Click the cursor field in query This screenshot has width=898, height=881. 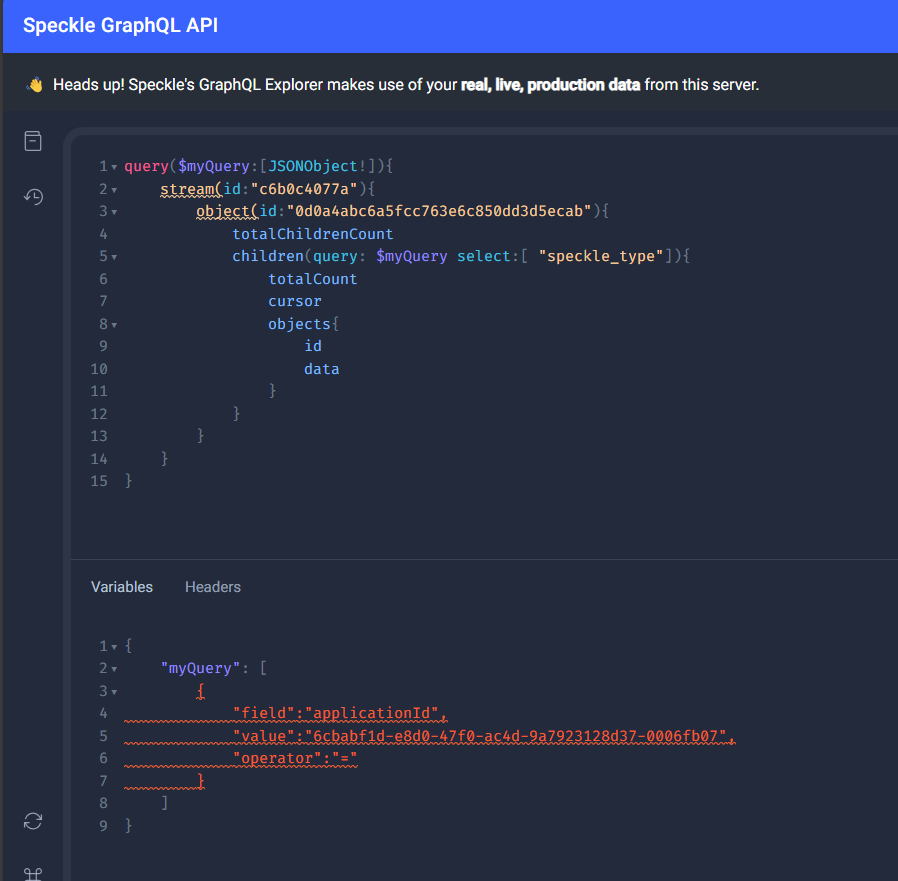[x=295, y=301]
